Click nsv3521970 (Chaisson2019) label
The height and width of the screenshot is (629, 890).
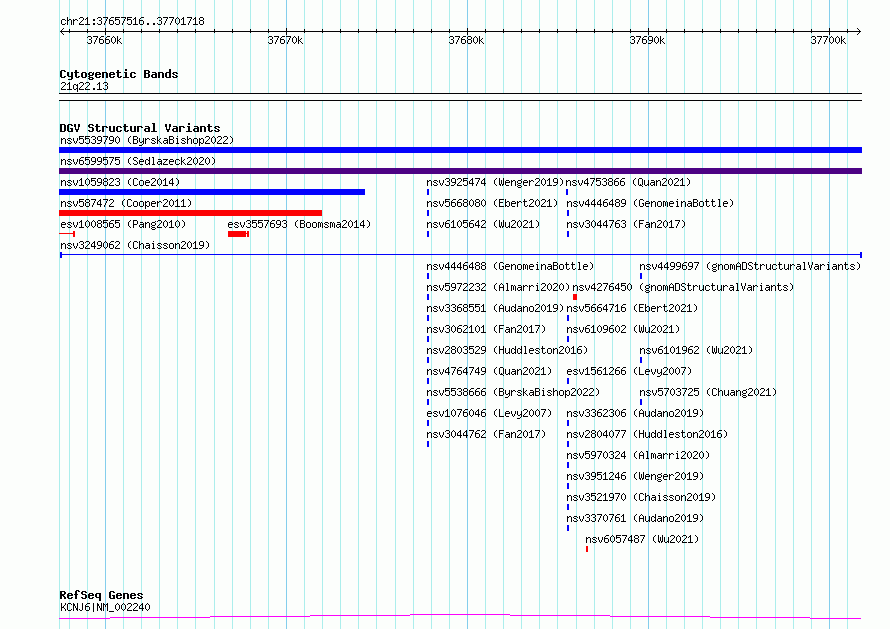tap(641, 497)
